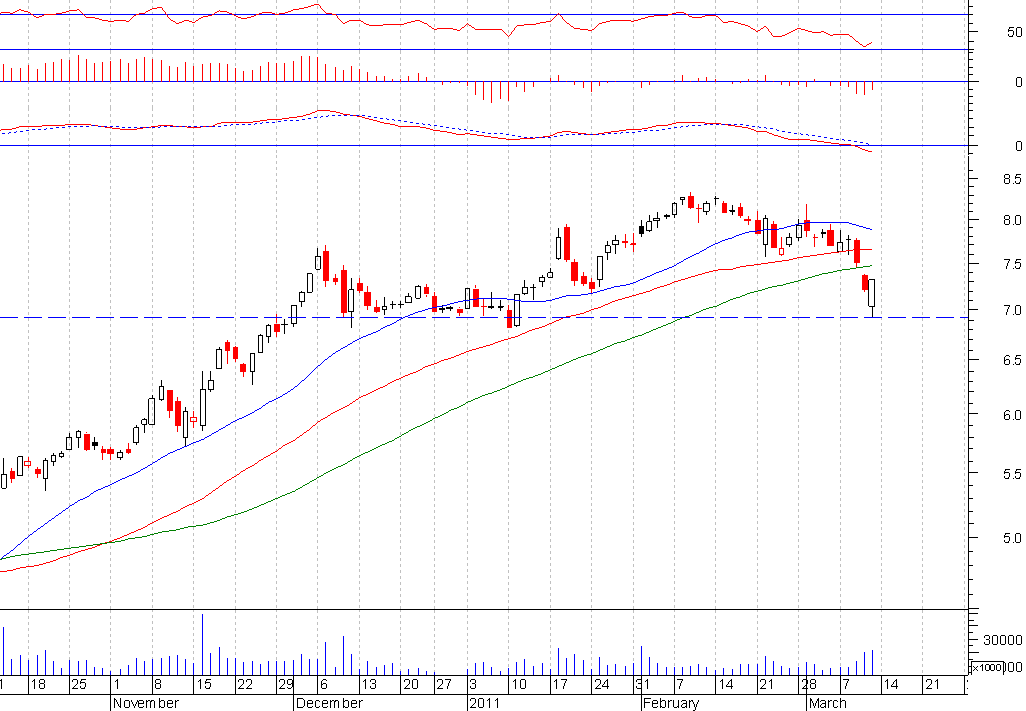Viewport: 1026px width, 711px height.
Task: Select the February month label
Action: (x=671, y=703)
